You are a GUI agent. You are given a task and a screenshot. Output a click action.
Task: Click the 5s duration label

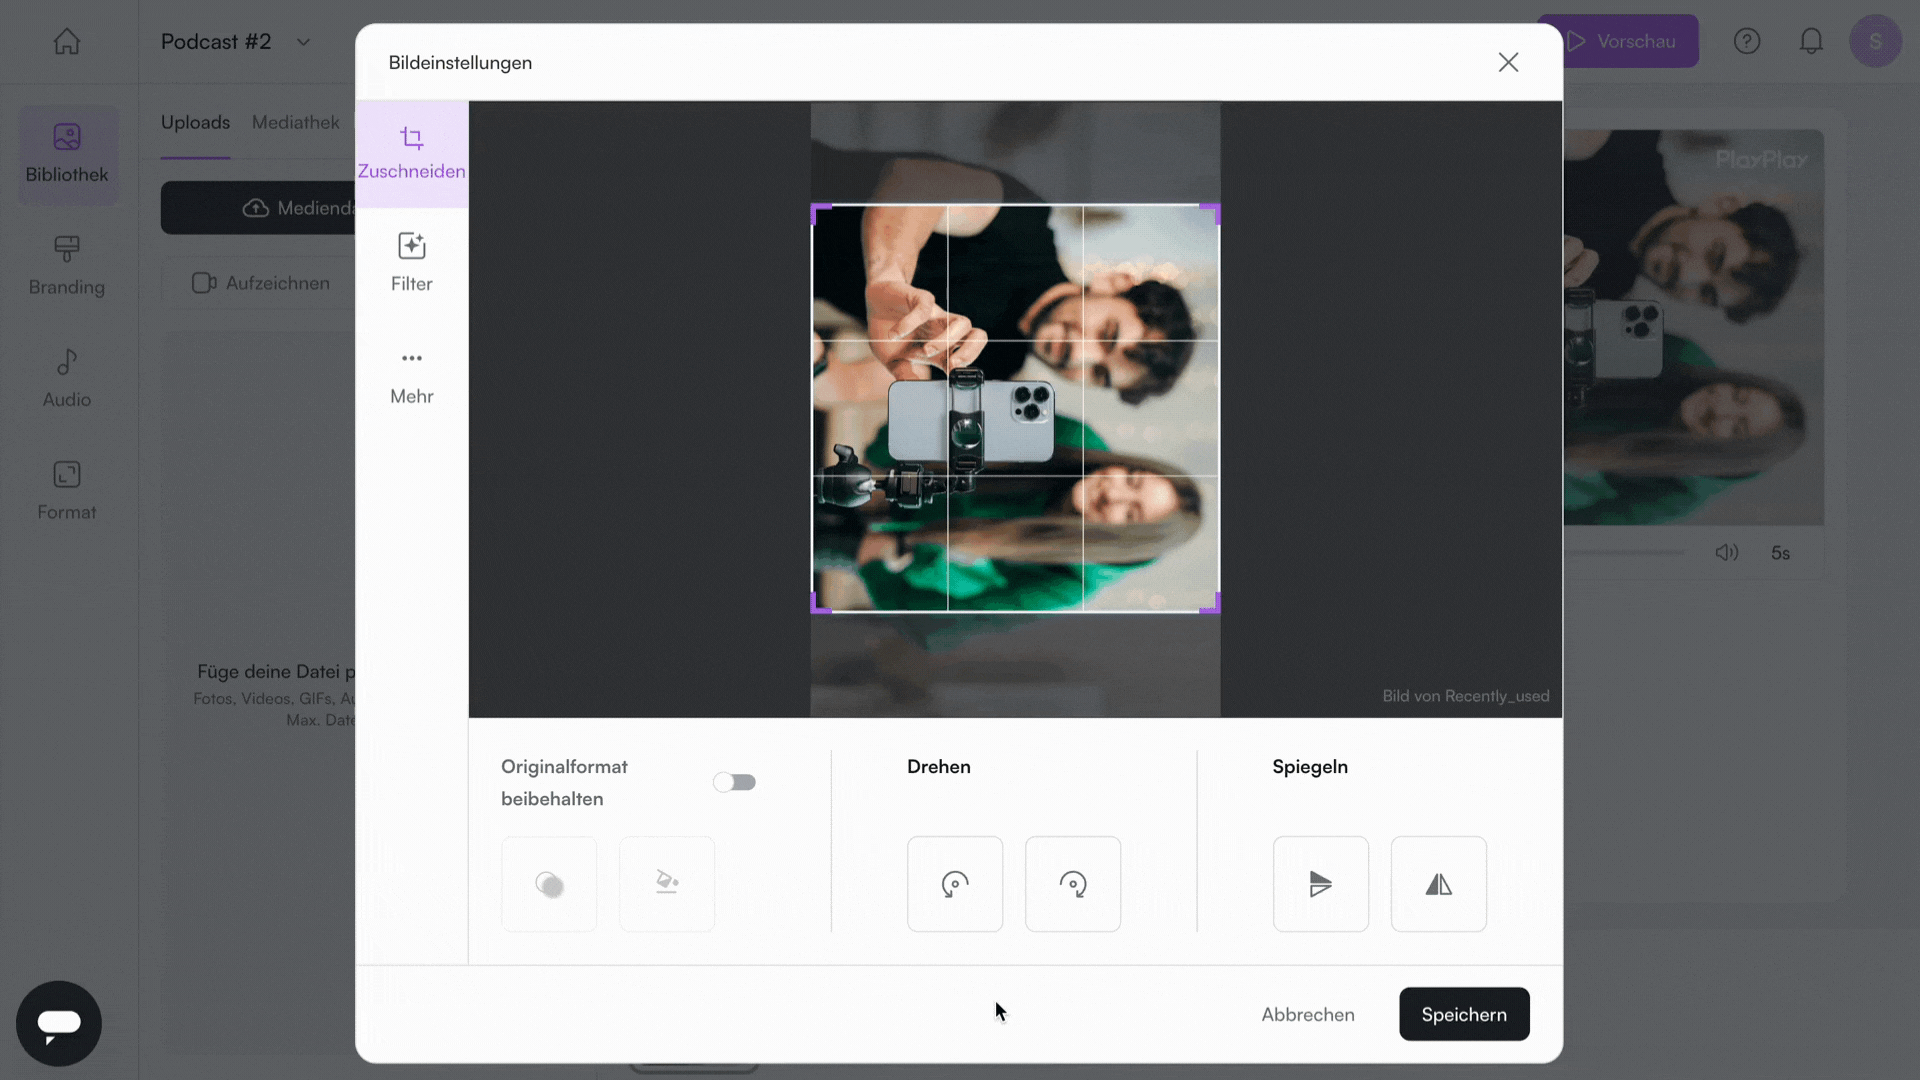click(1780, 553)
